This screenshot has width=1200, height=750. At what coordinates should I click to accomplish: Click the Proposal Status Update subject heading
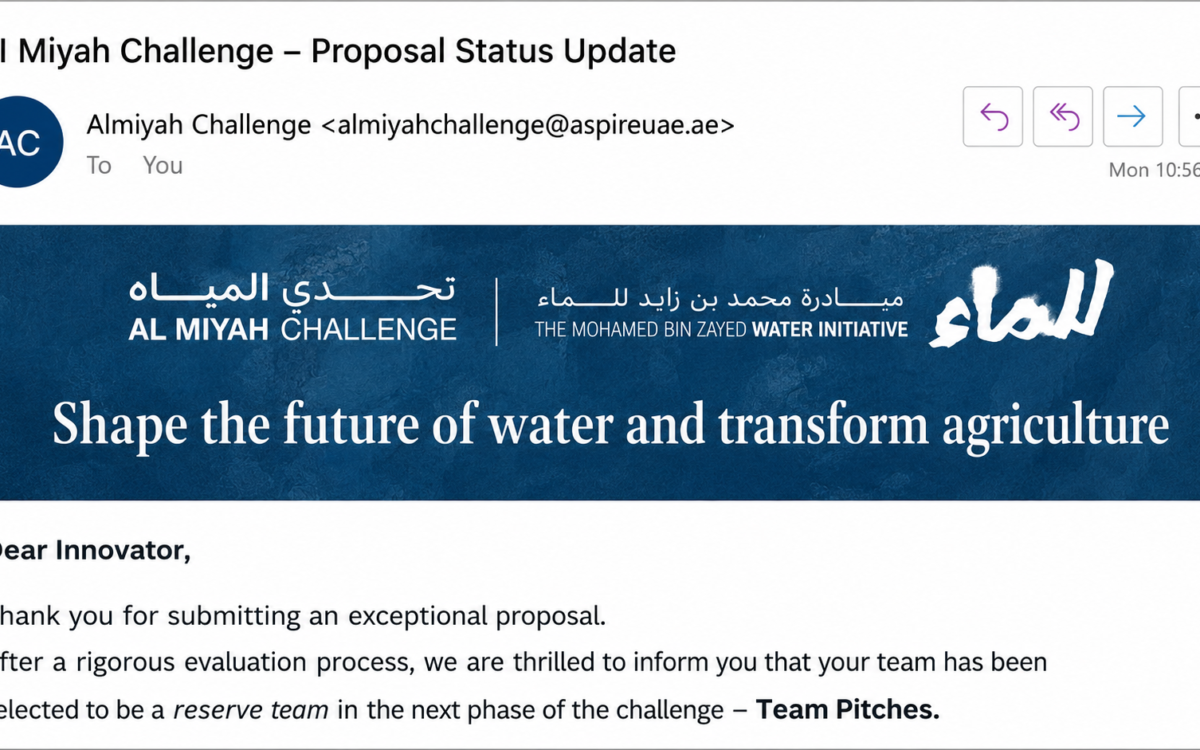point(338,50)
